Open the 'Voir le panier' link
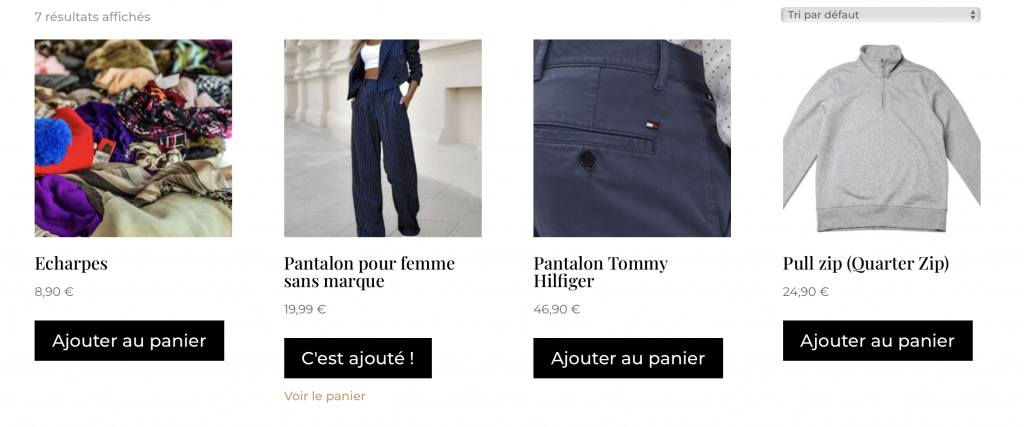Viewport: 1024px width, 427px height. (x=325, y=396)
